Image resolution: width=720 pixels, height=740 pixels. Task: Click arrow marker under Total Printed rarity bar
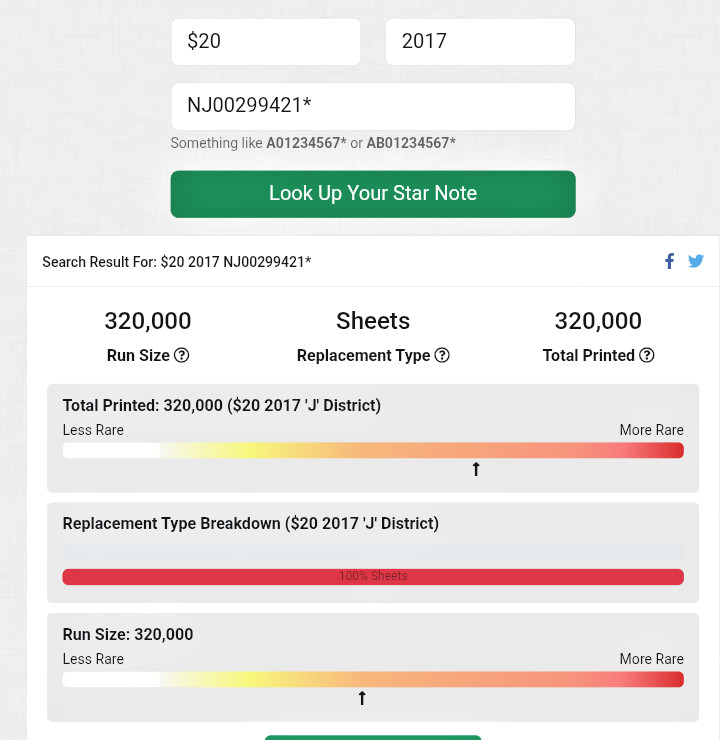(x=476, y=469)
